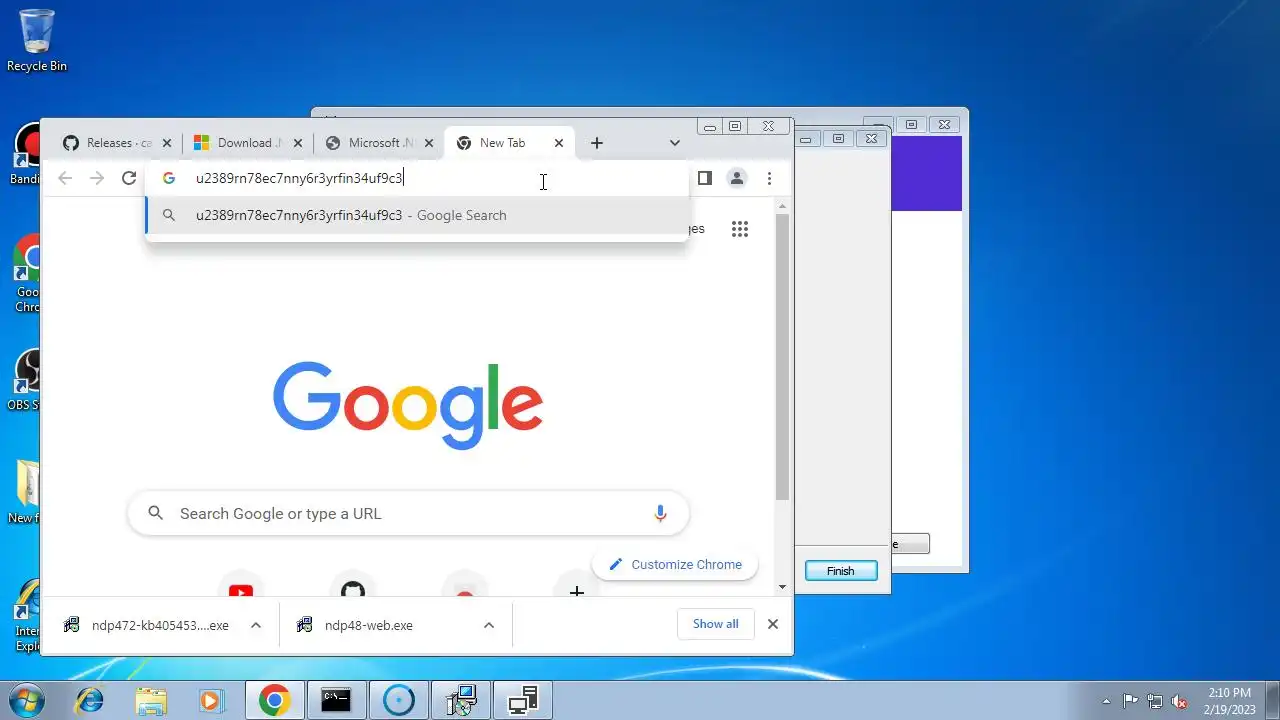Image resolution: width=1280 pixels, height=720 pixels.
Task: Switch to the installer in taskbar
Action: pyautogui.click(x=460, y=700)
